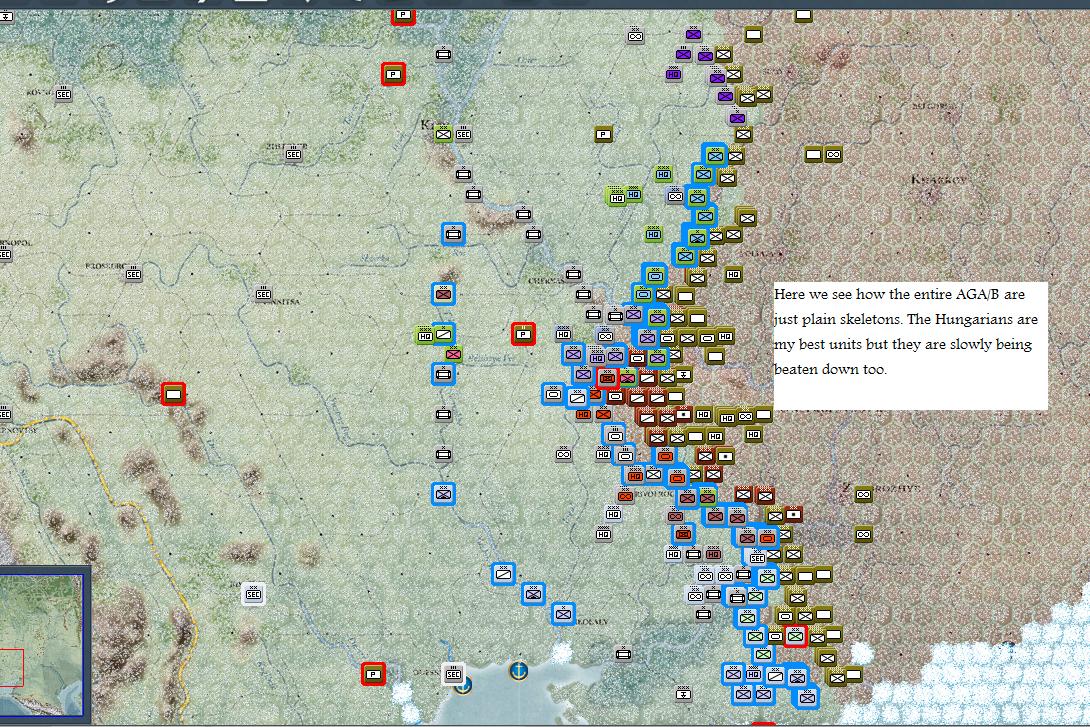This screenshot has height=727, width=1090.
Task: Select grey air unit counter above purple units
Action: (x=635, y=35)
